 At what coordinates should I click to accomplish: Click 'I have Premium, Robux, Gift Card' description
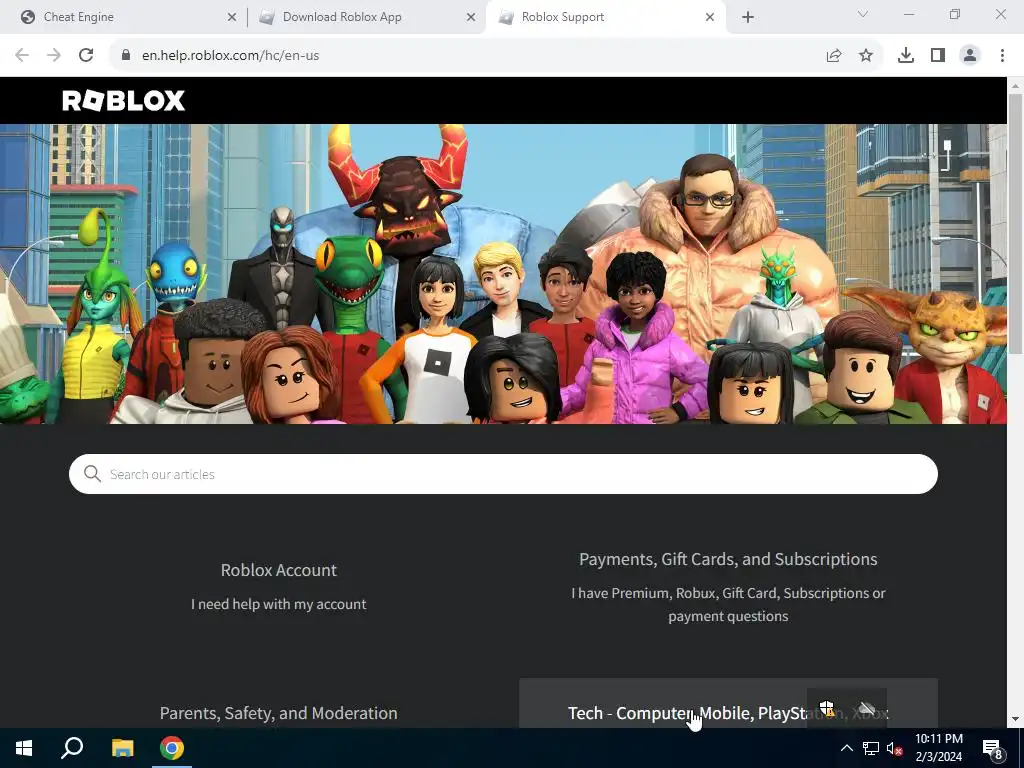728,605
